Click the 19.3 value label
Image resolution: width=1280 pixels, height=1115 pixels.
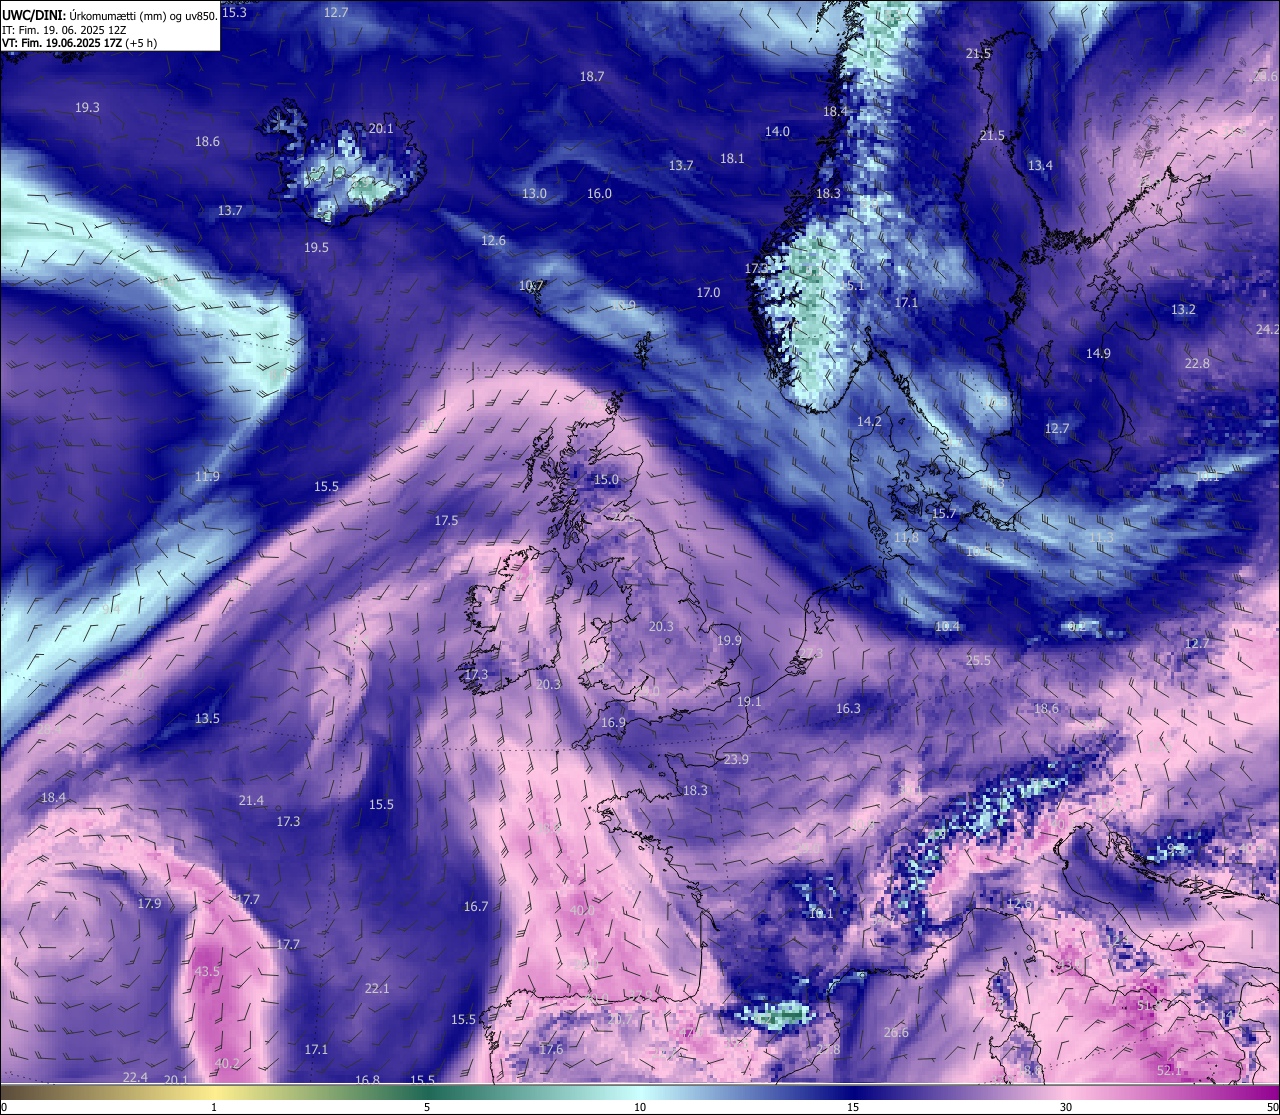tap(87, 107)
